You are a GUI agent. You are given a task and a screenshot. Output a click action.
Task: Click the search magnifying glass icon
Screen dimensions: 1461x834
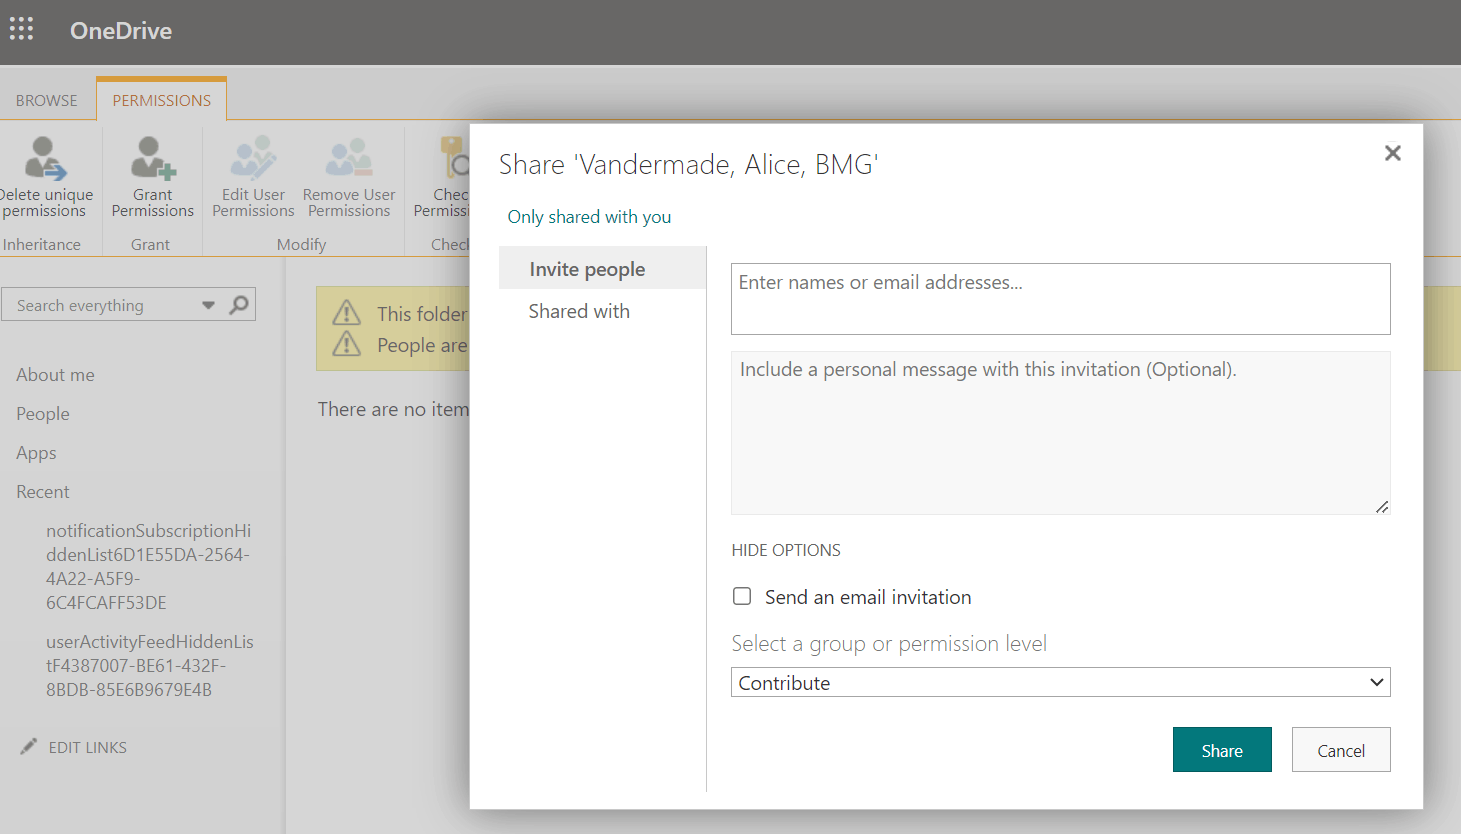(x=239, y=304)
